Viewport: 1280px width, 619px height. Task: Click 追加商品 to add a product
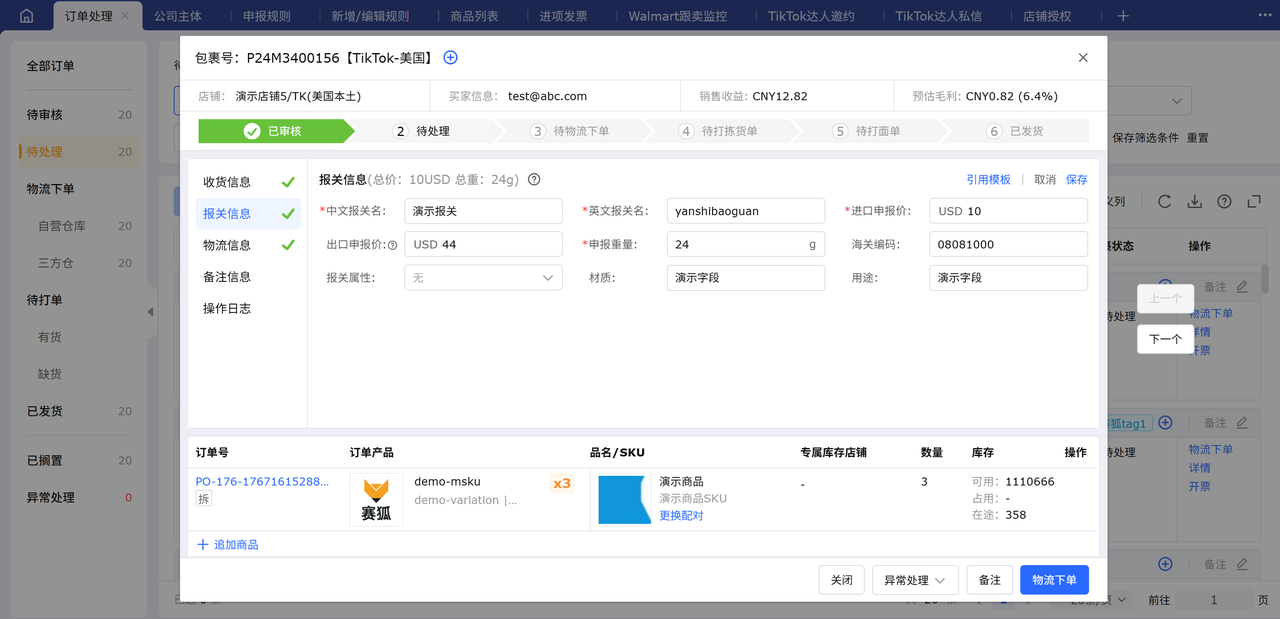click(x=228, y=545)
